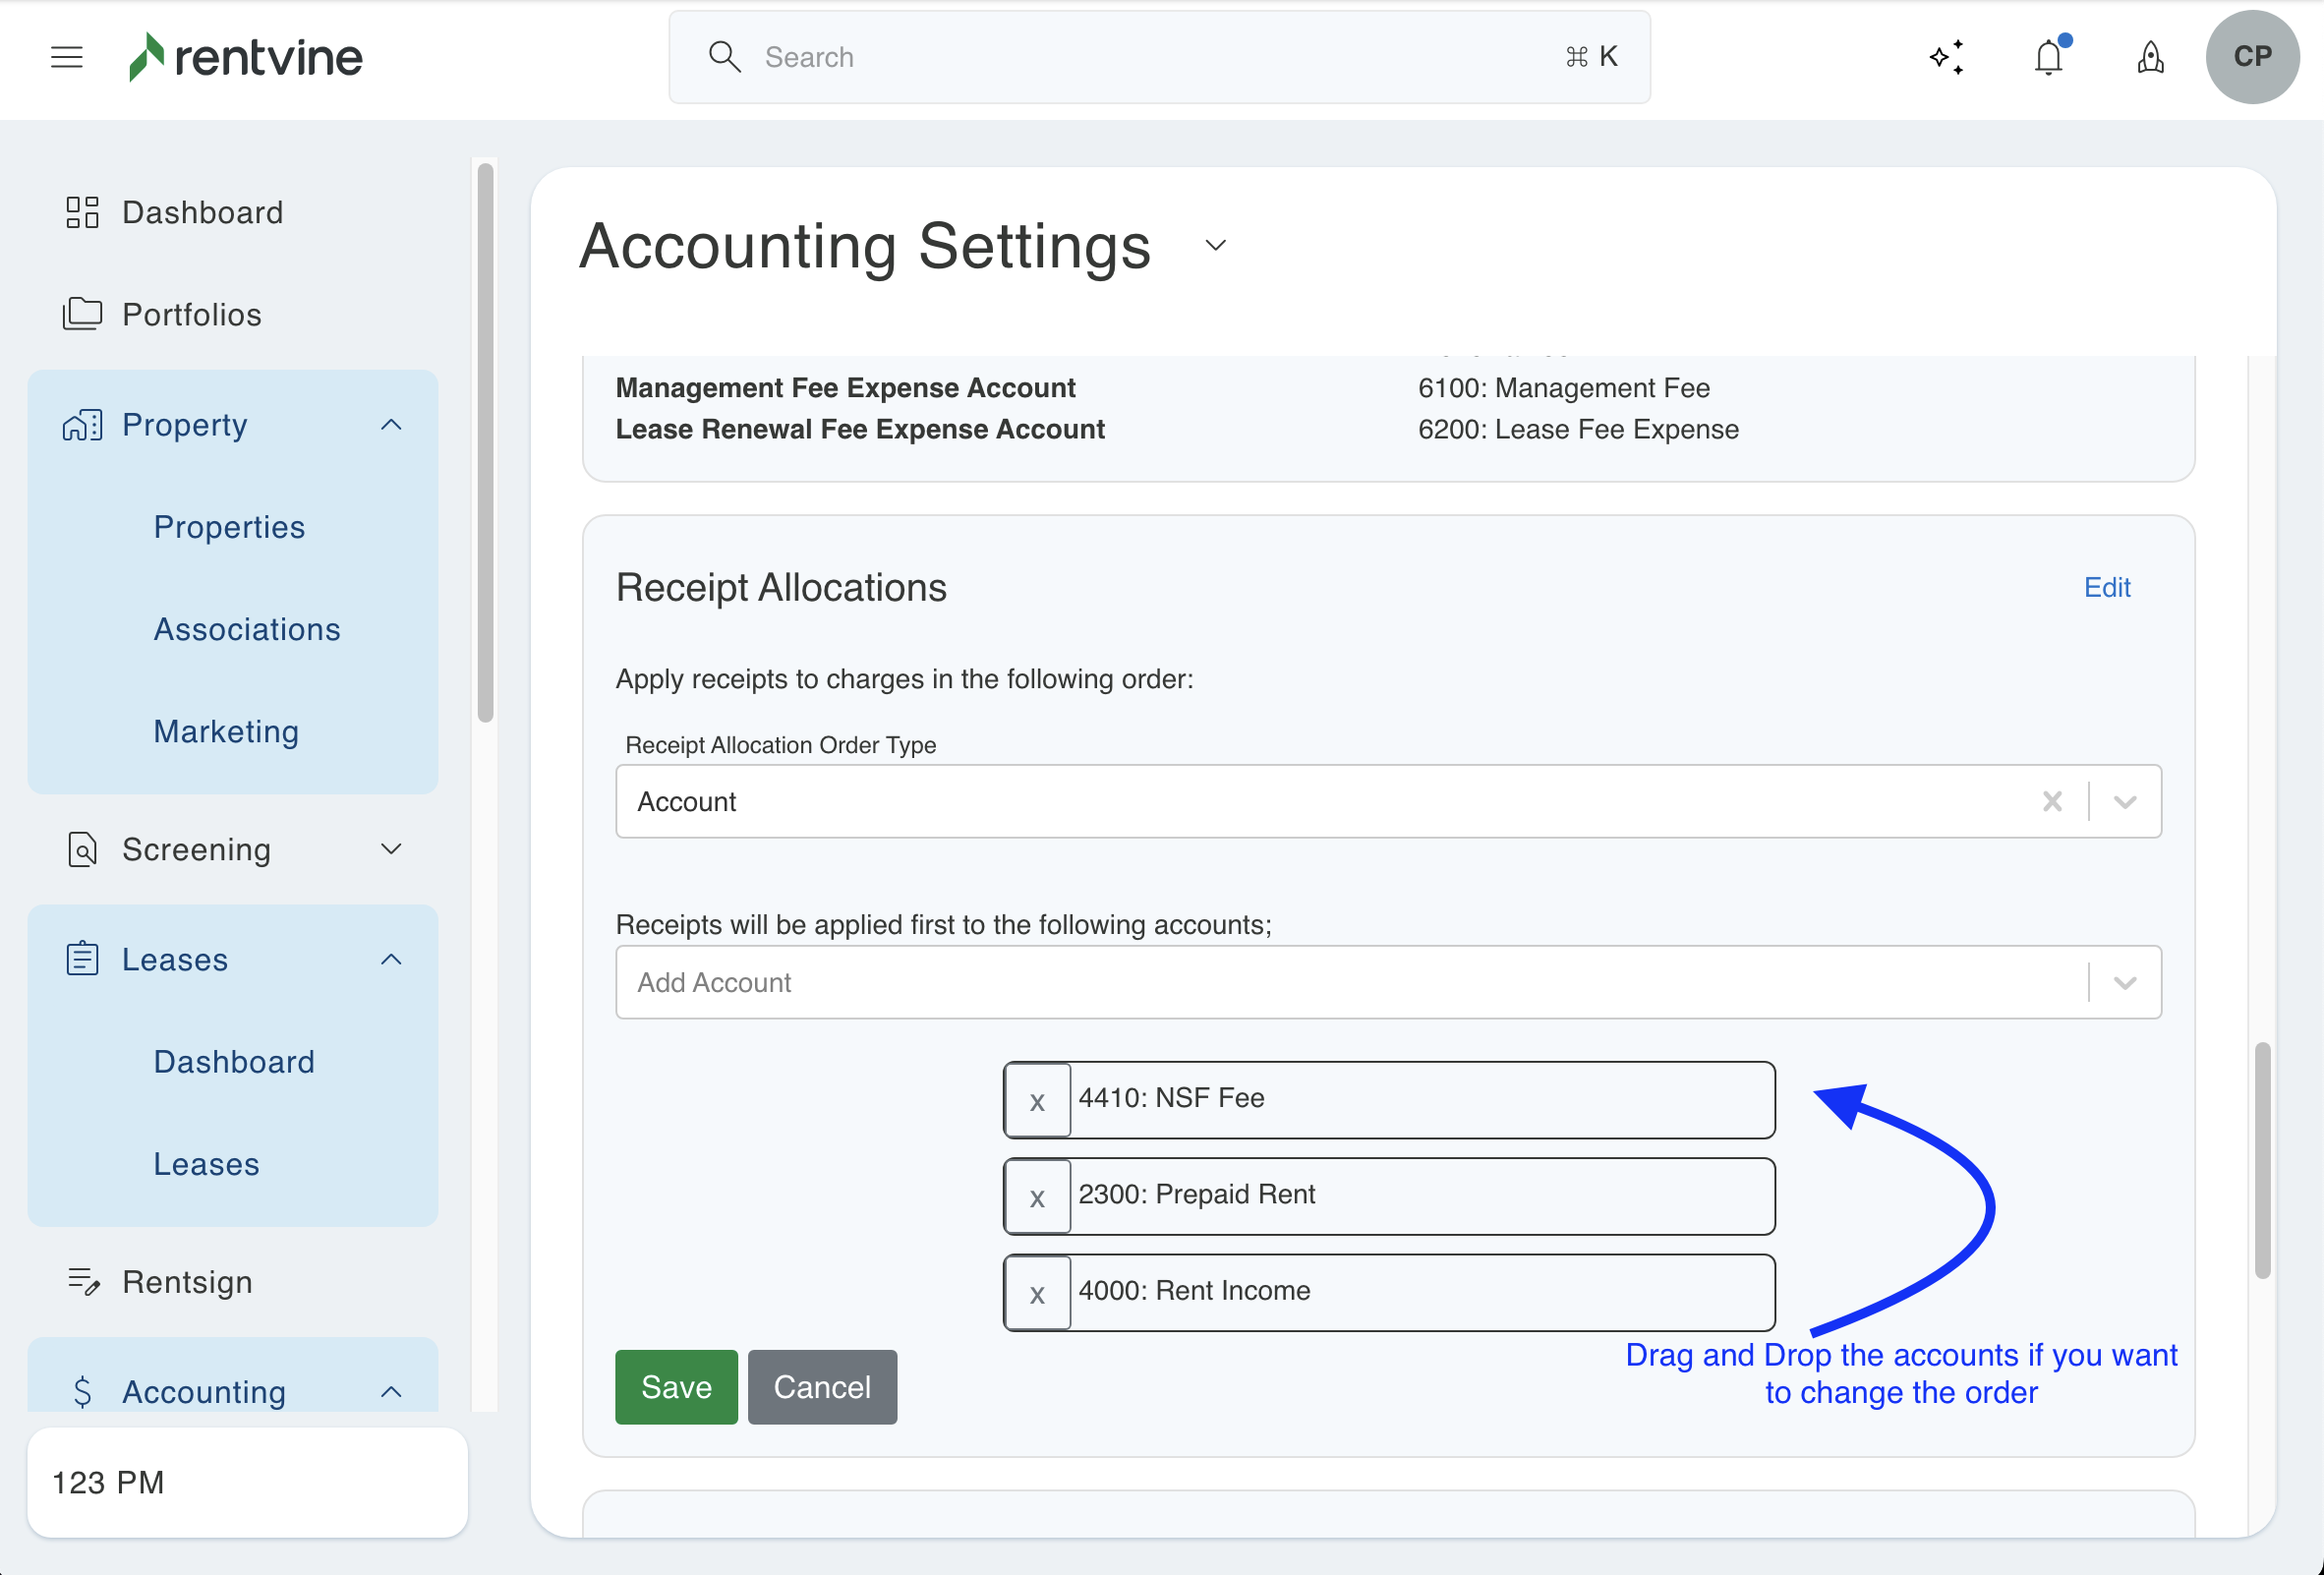Collapse the Property sidebar section

[x=391, y=425]
